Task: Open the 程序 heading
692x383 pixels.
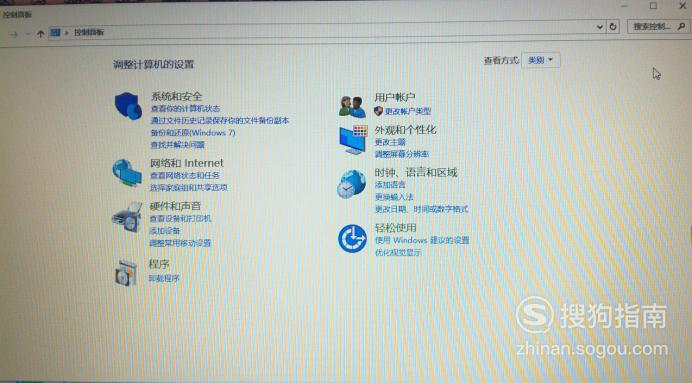Action: [159, 264]
